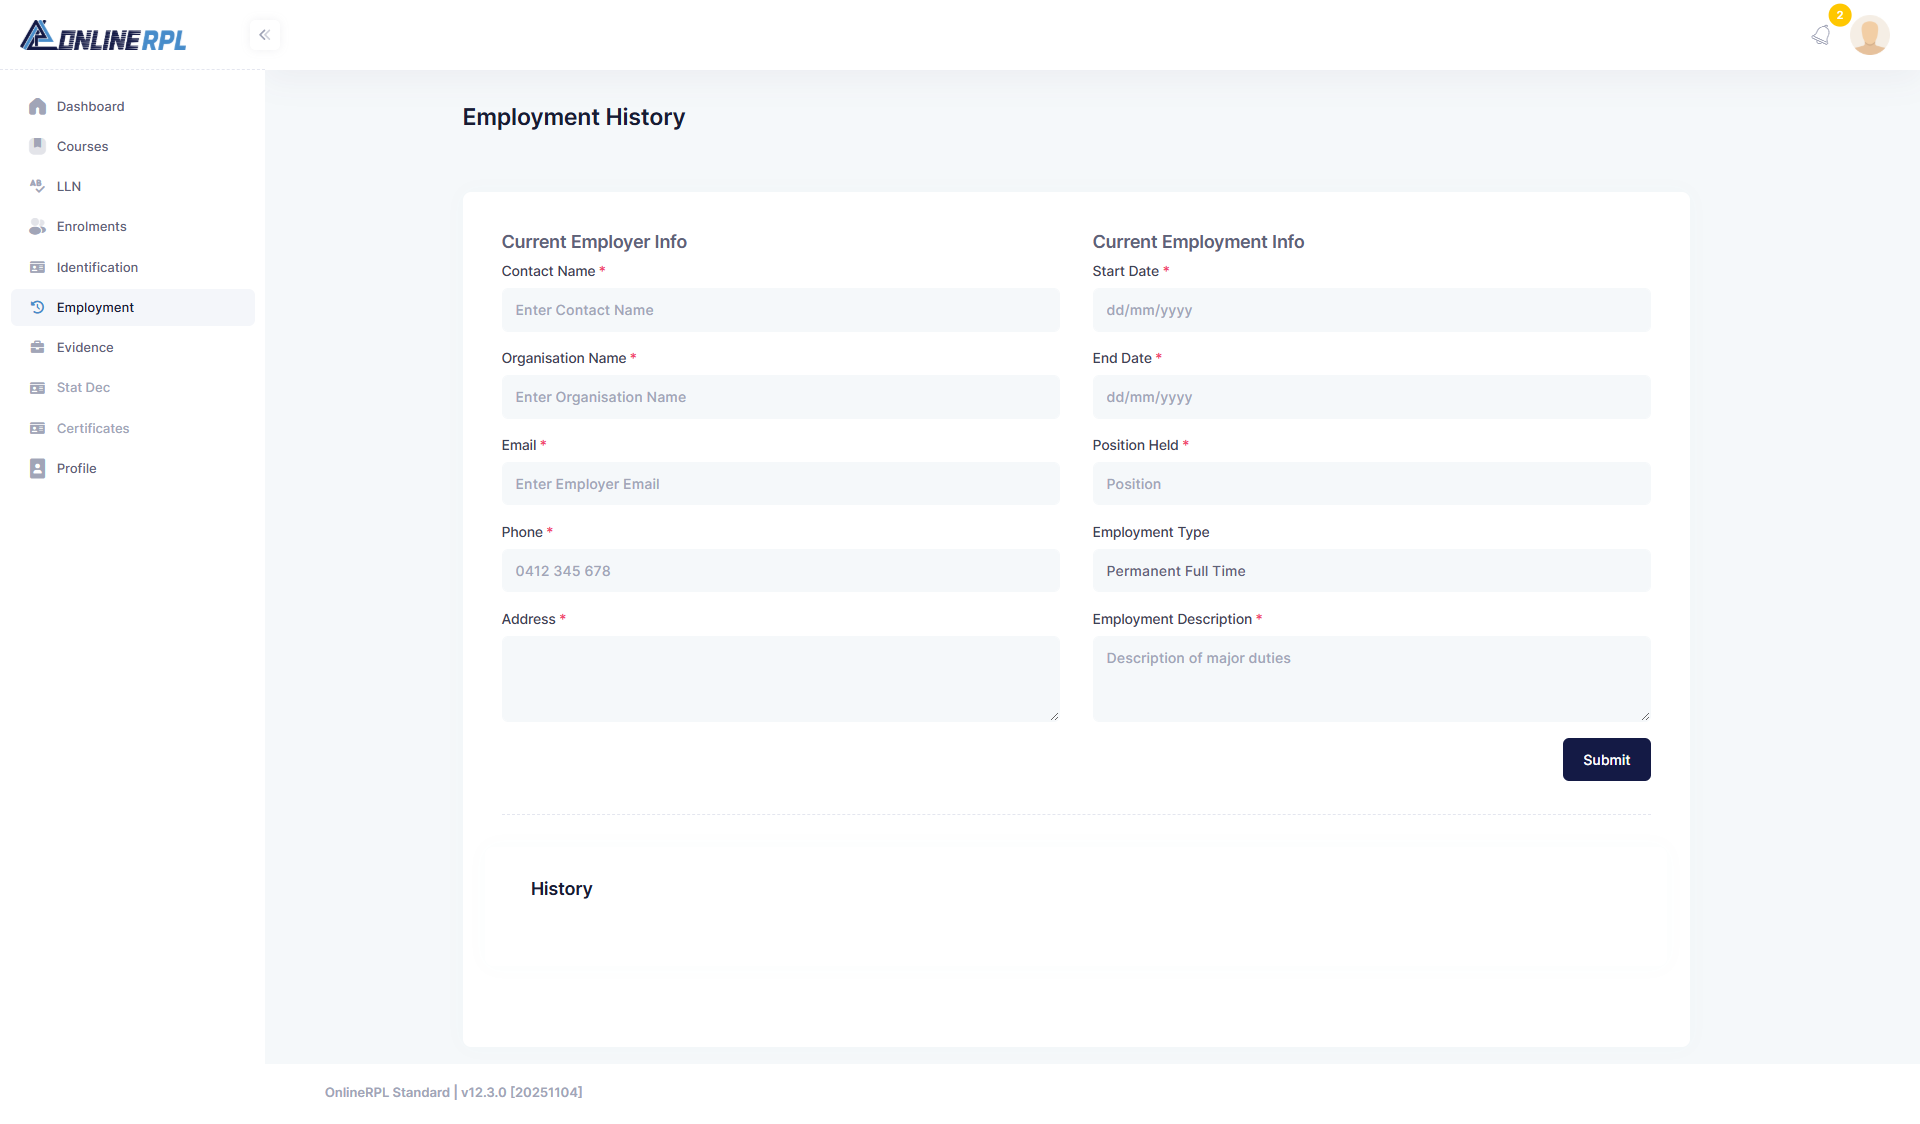
Task: Click the Profile person icon
Action: [37, 468]
